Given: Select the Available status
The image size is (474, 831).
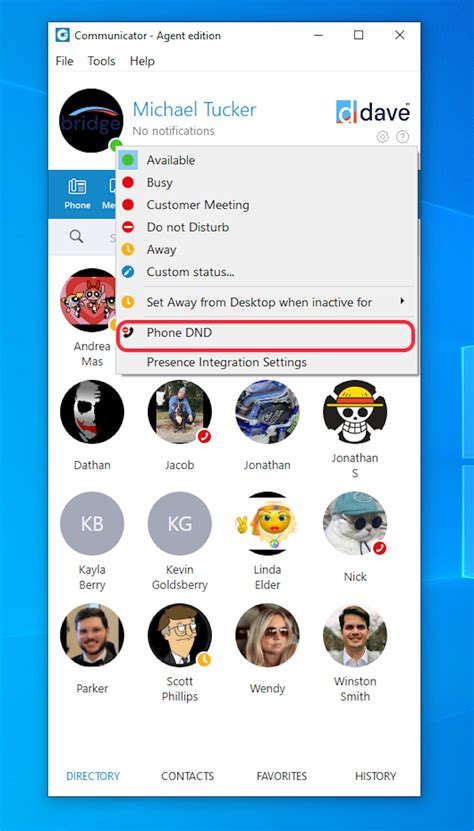Looking at the screenshot, I should 267,160.
